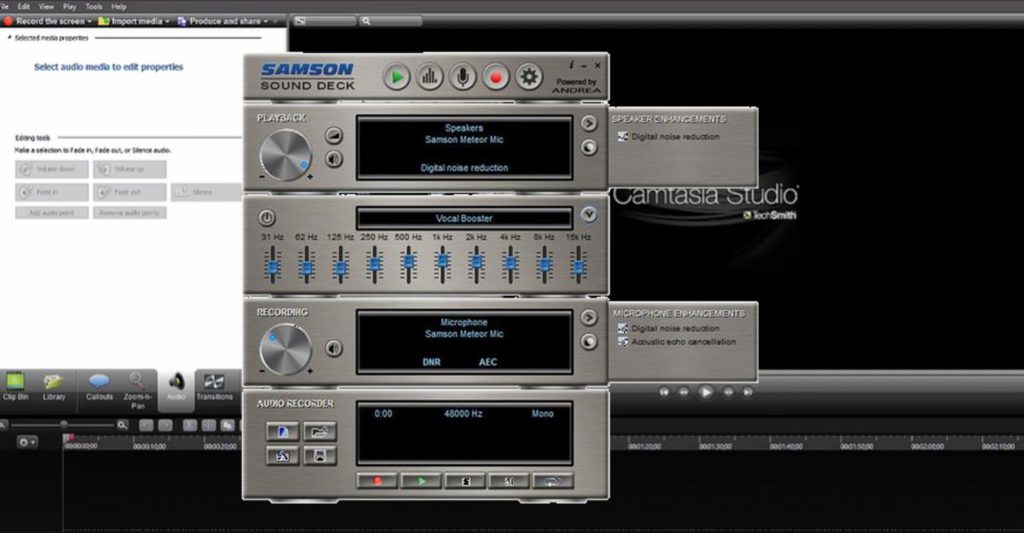Click the green play icon in Sound Deck header
The image size is (1024, 533).
click(x=397, y=76)
